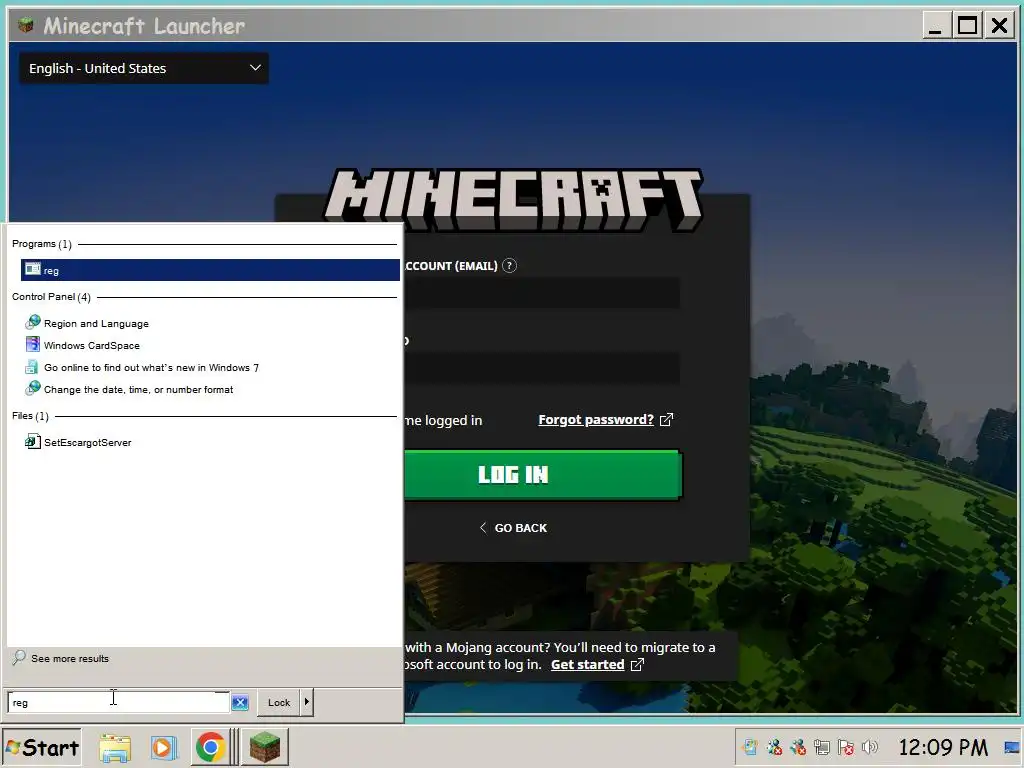Expand the shutdown options arrow beside Lock
Screen dimensions: 1024x768
[x=306, y=702]
